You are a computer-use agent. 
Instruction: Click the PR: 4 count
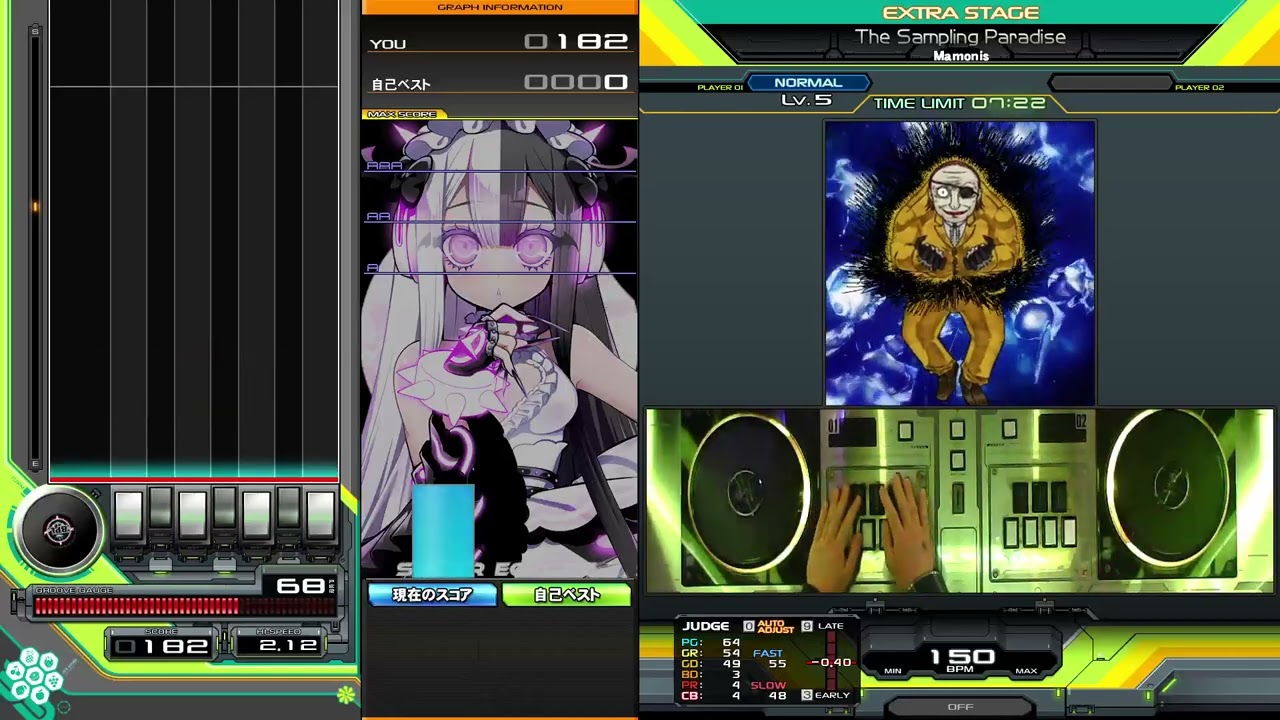point(711,685)
